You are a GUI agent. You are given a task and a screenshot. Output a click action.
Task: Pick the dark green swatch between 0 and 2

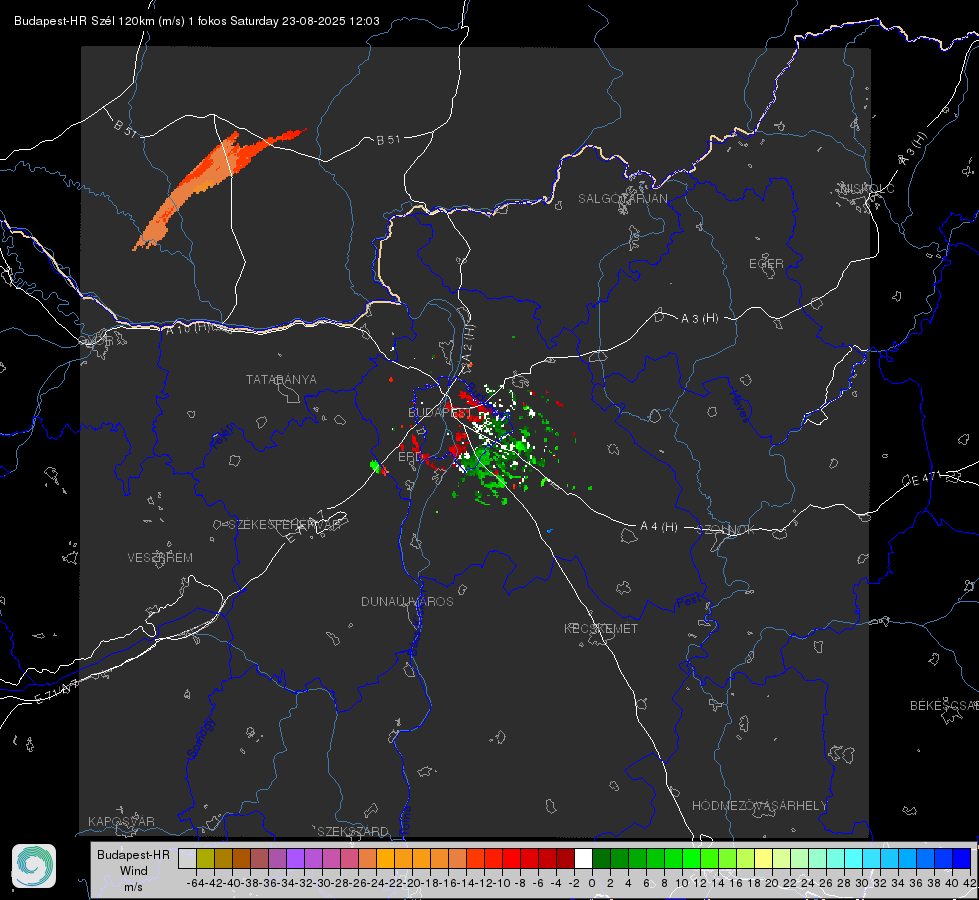[601, 859]
